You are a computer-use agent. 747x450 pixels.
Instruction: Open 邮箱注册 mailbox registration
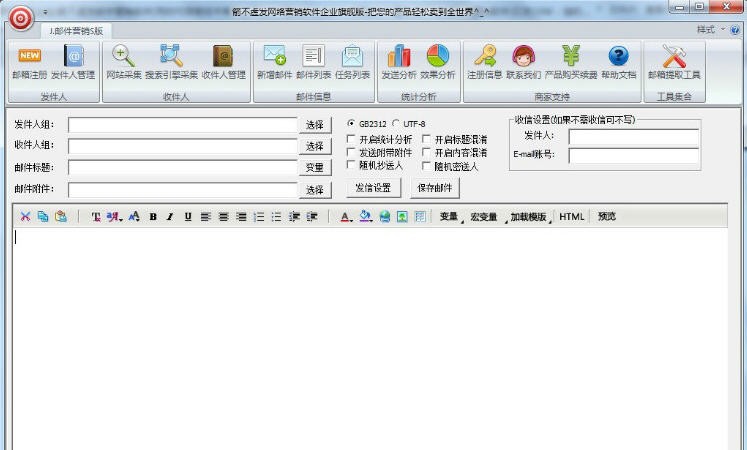point(30,62)
